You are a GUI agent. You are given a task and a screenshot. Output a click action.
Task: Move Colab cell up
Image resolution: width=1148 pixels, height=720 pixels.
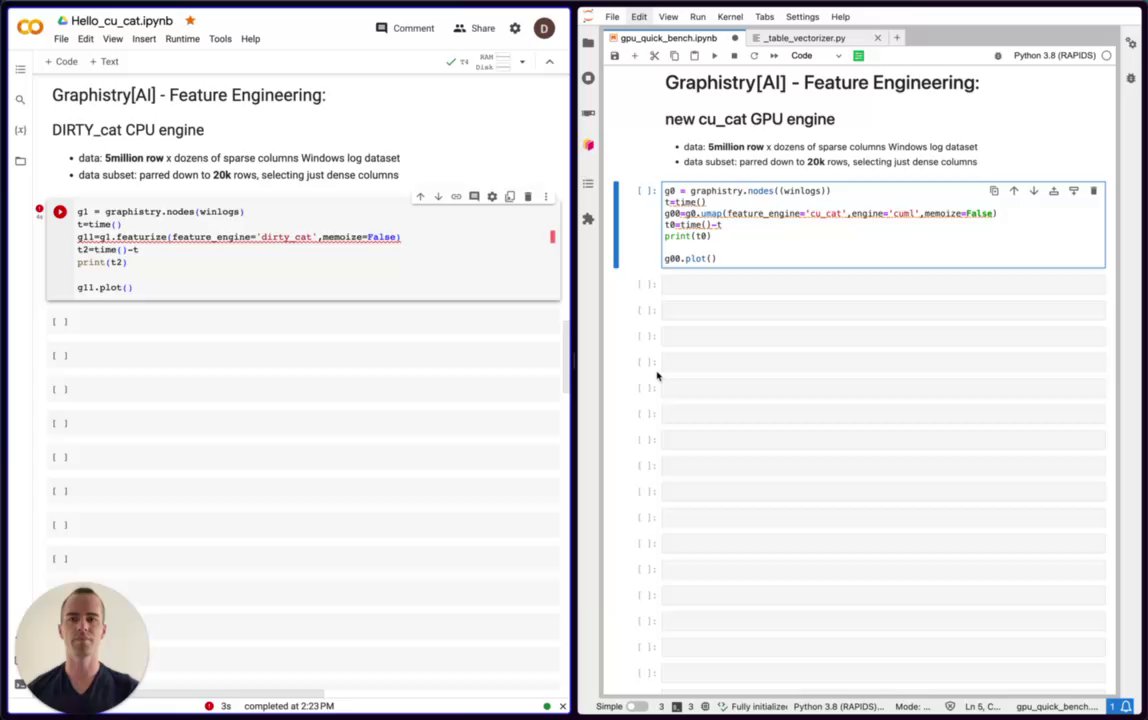point(420,196)
